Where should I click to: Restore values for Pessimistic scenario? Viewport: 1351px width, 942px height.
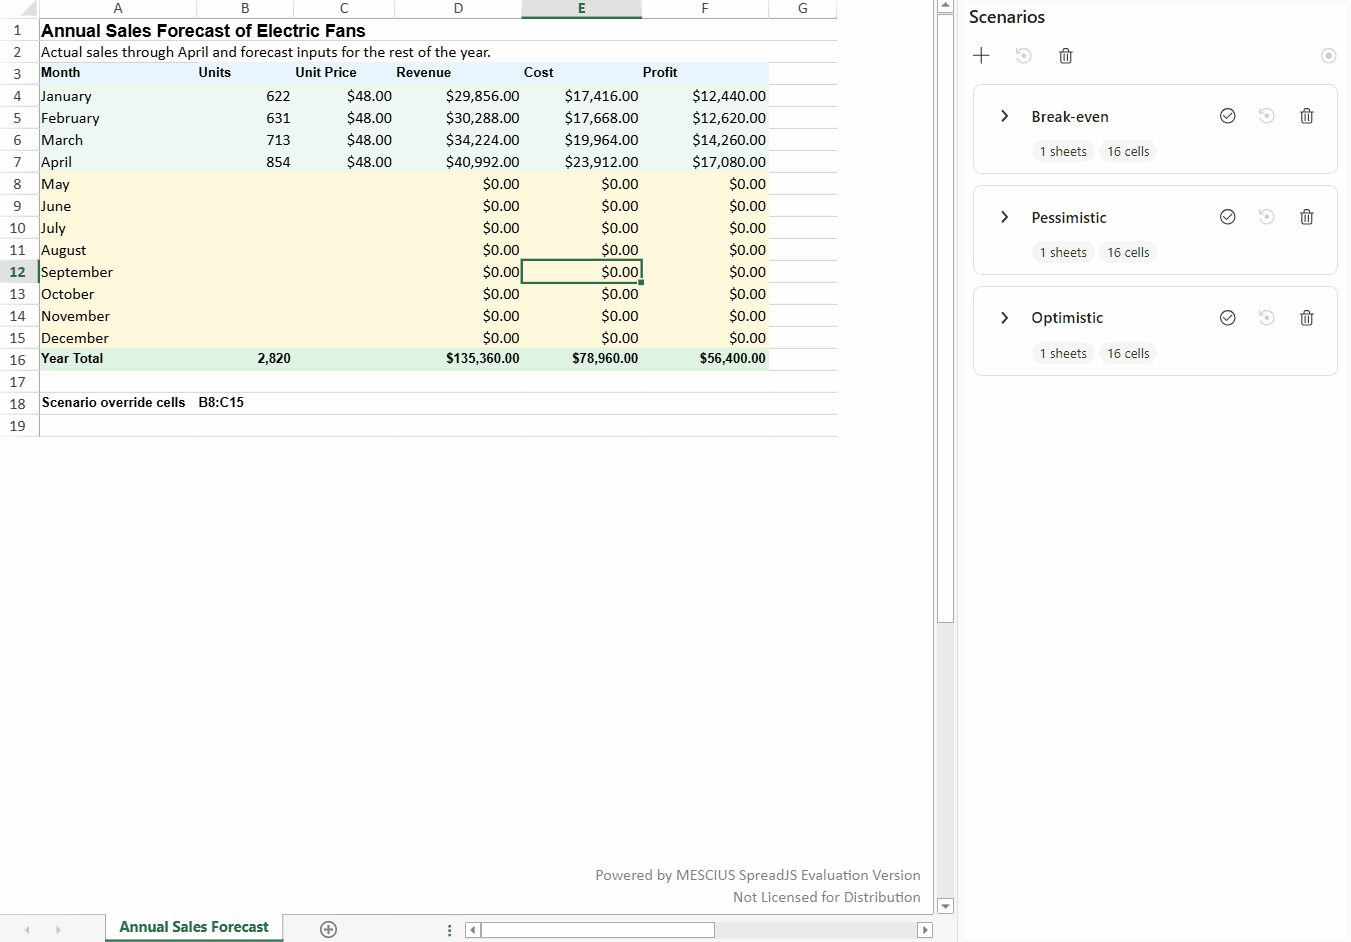pos(1266,217)
